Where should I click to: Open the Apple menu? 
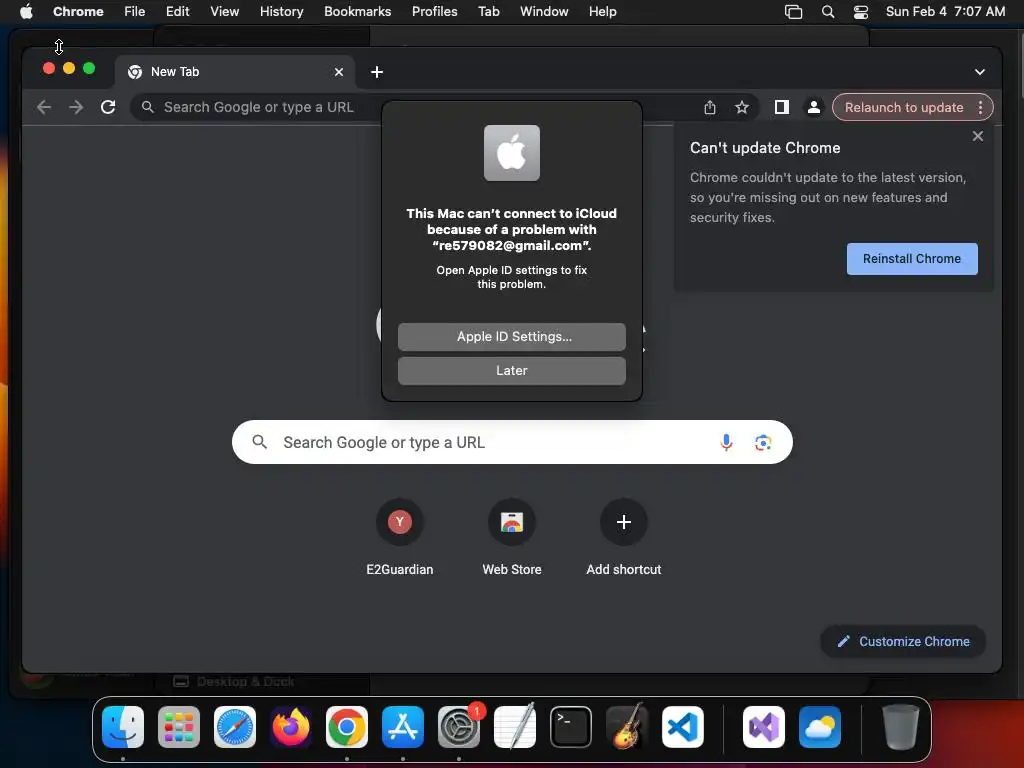[x=26, y=12]
